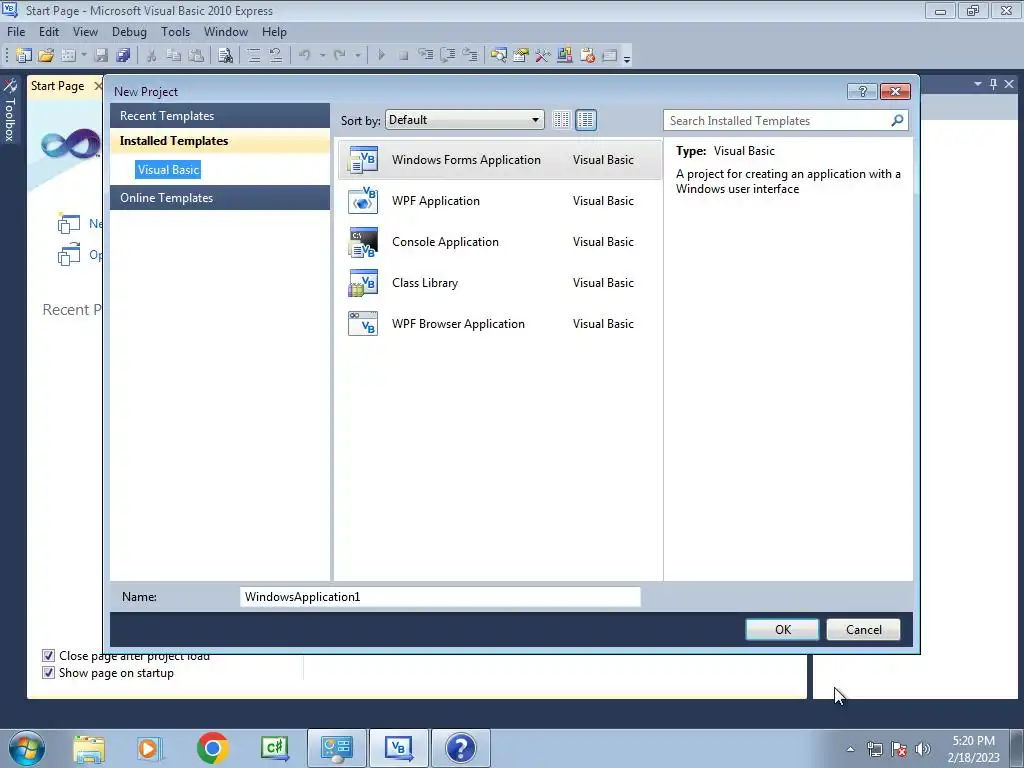1024x768 pixels.
Task: Select the WPF Application template
Action: click(500, 200)
